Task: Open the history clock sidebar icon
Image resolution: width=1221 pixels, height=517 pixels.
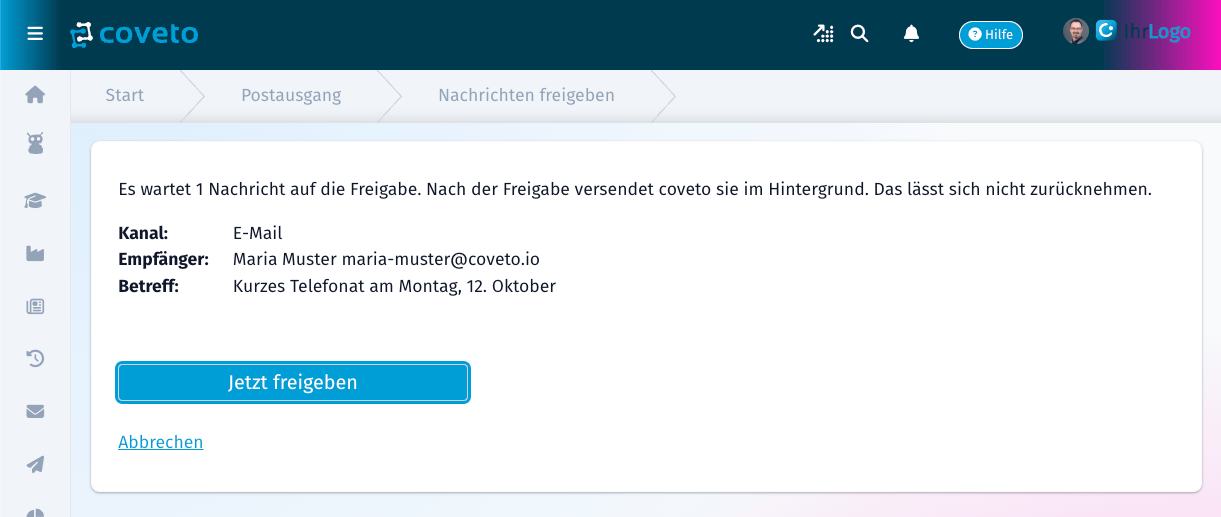Action: coord(35,358)
